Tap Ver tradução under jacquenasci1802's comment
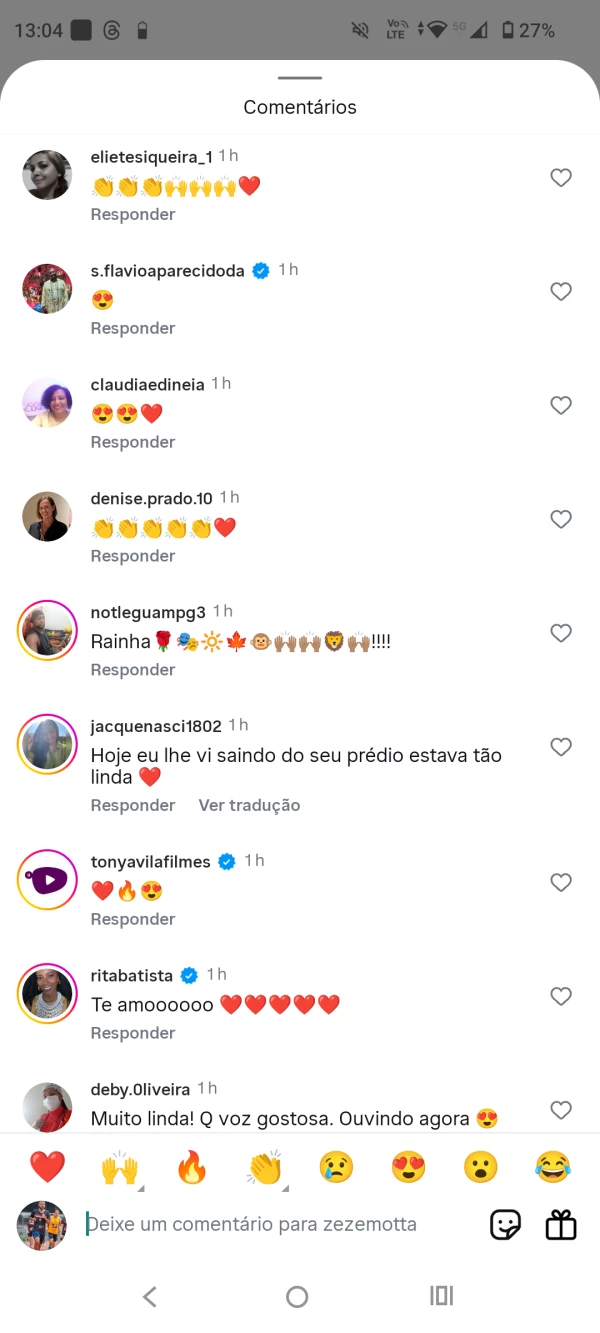Screen dimensions: 600x1333 pyautogui.click(x=249, y=805)
